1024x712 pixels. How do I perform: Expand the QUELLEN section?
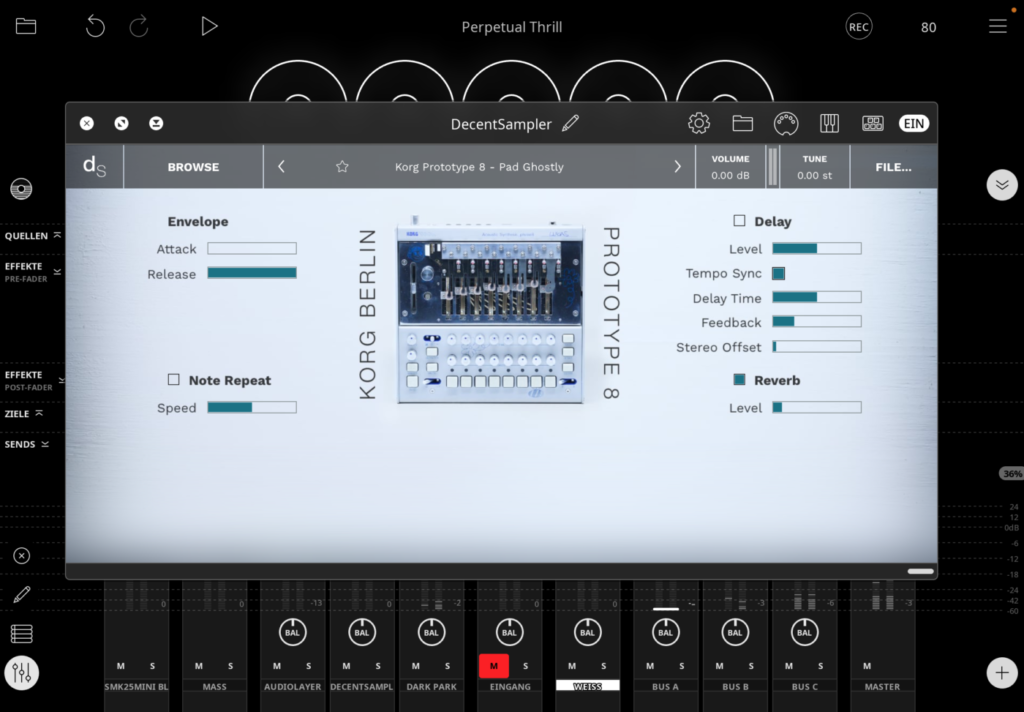32,235
